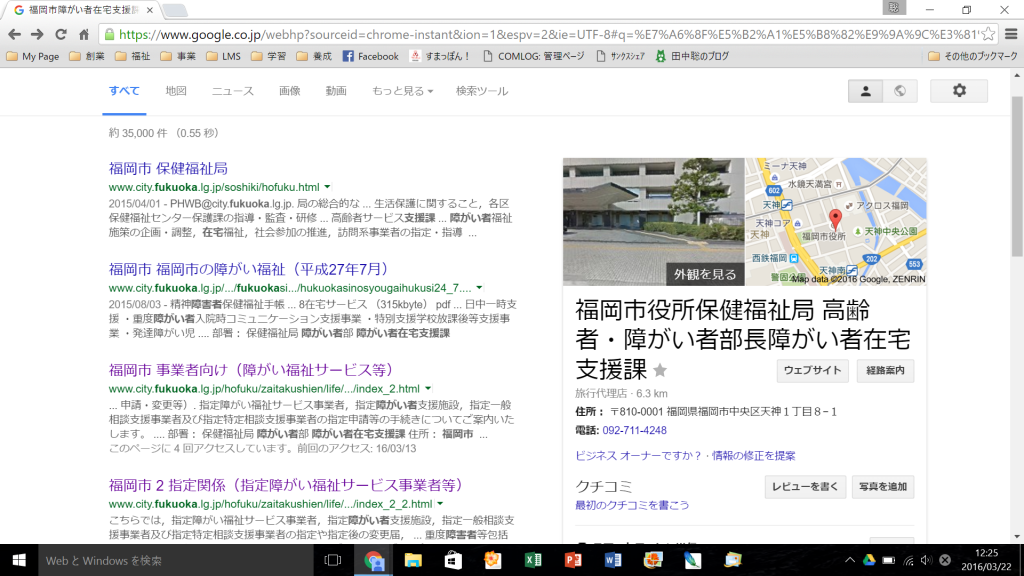View 外観を見る street photo
The height and width of the screenshot is (576, 1024).
click(654, 221)
